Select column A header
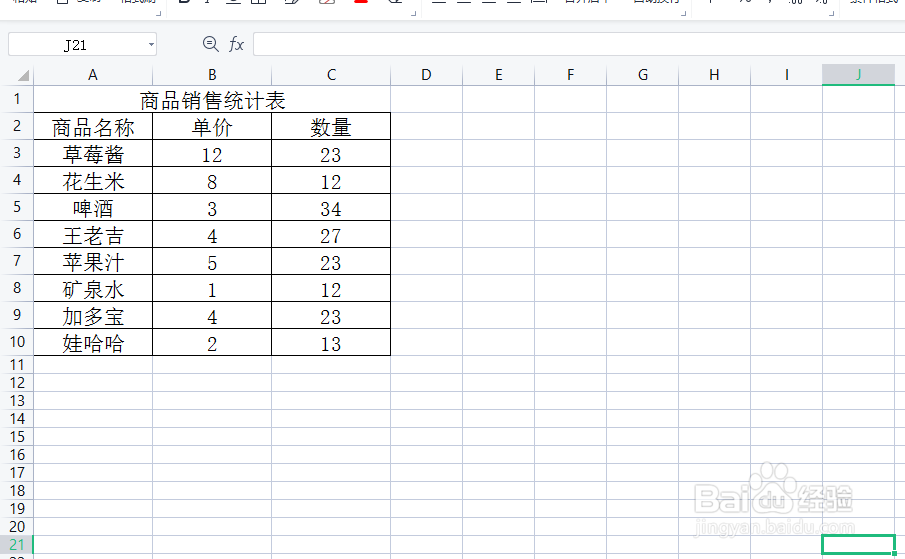The image size is (905, 559). pos(93,75)
